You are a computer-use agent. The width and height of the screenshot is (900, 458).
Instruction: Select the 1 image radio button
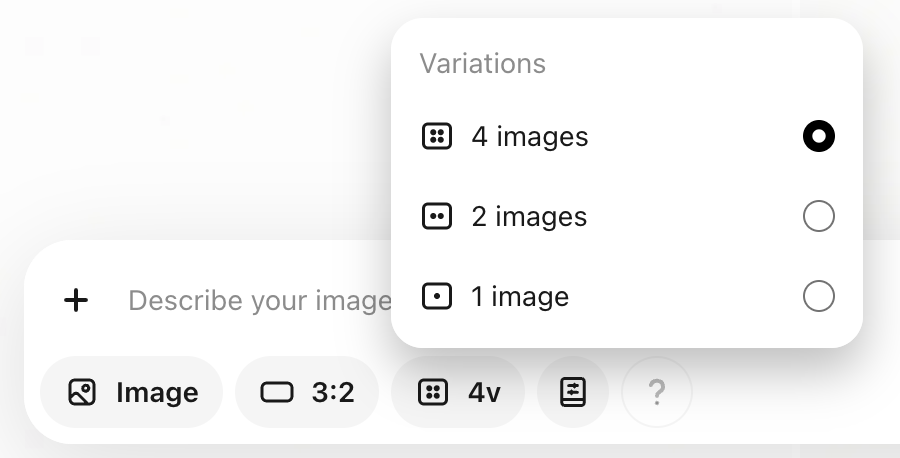point(818,297)
